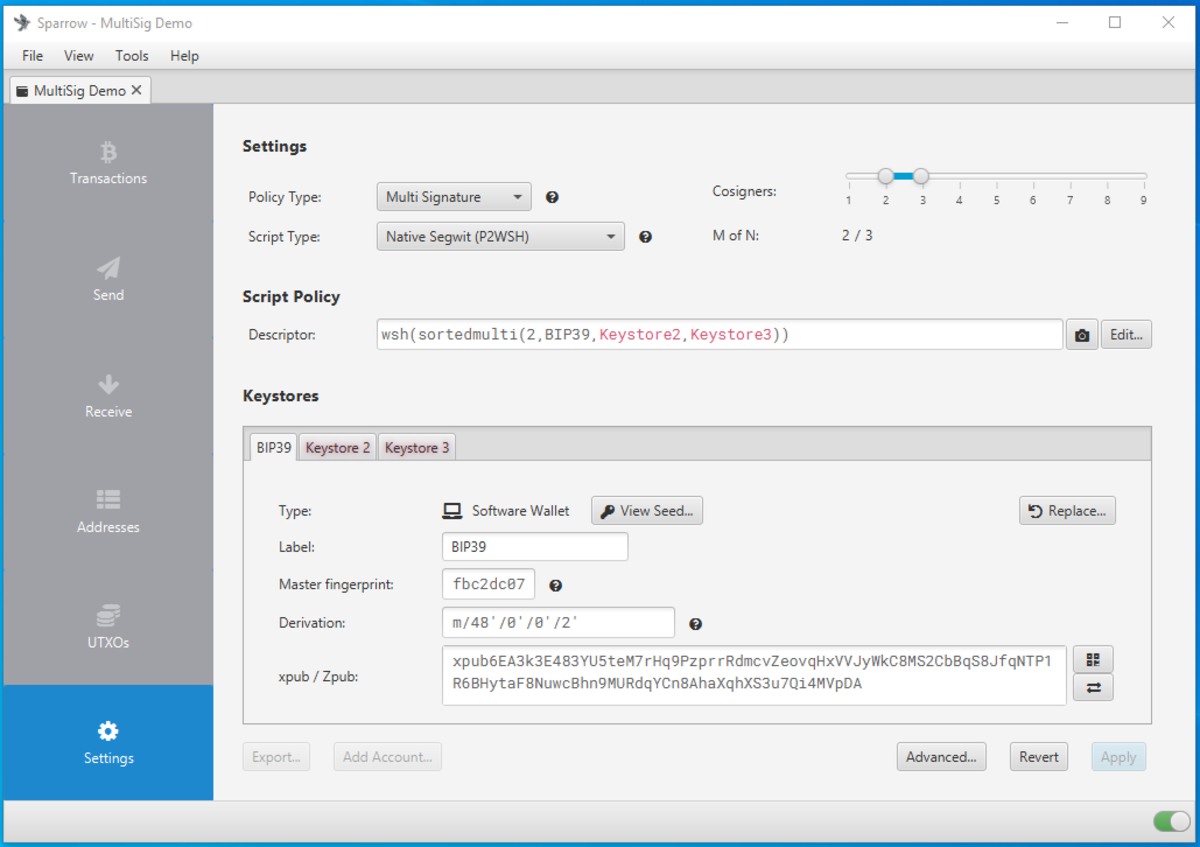The image size is (1200, 847).
Task: Open the Send sidebar section
Action: pos(108,279)
